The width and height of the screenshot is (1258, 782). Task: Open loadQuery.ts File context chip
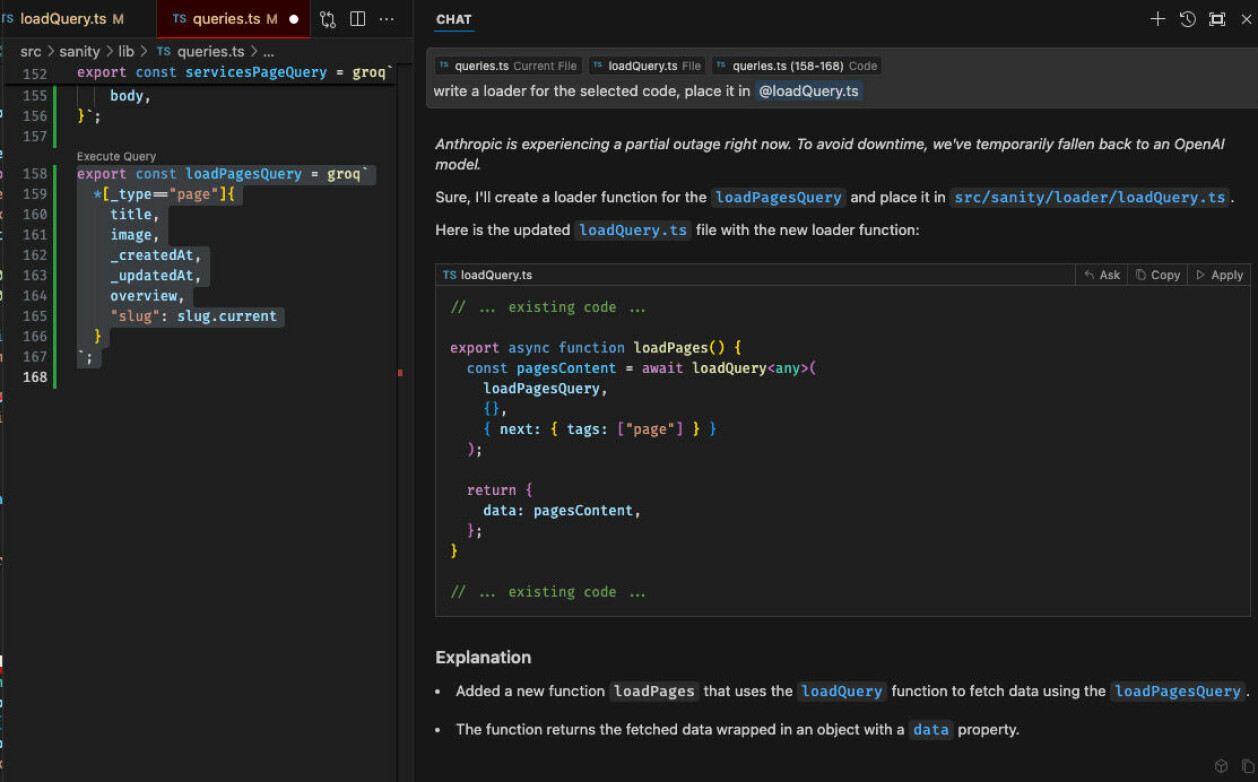click(648, 66)
